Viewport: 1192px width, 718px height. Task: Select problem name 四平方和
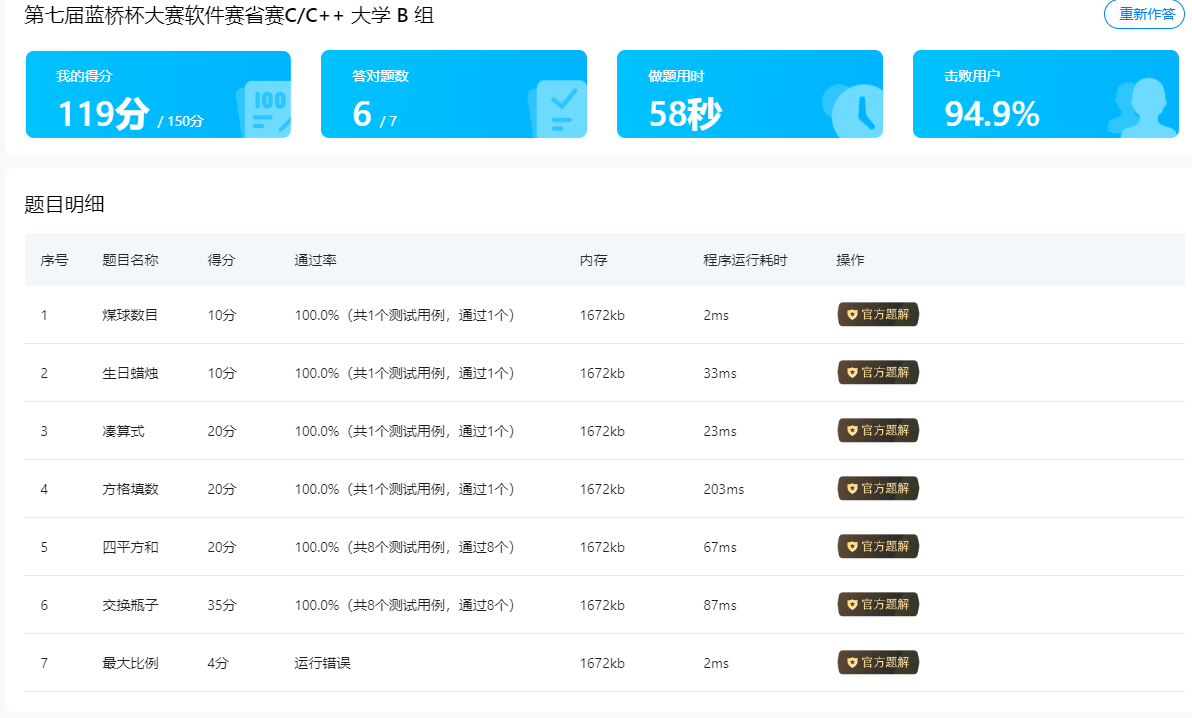click(130, 547)
